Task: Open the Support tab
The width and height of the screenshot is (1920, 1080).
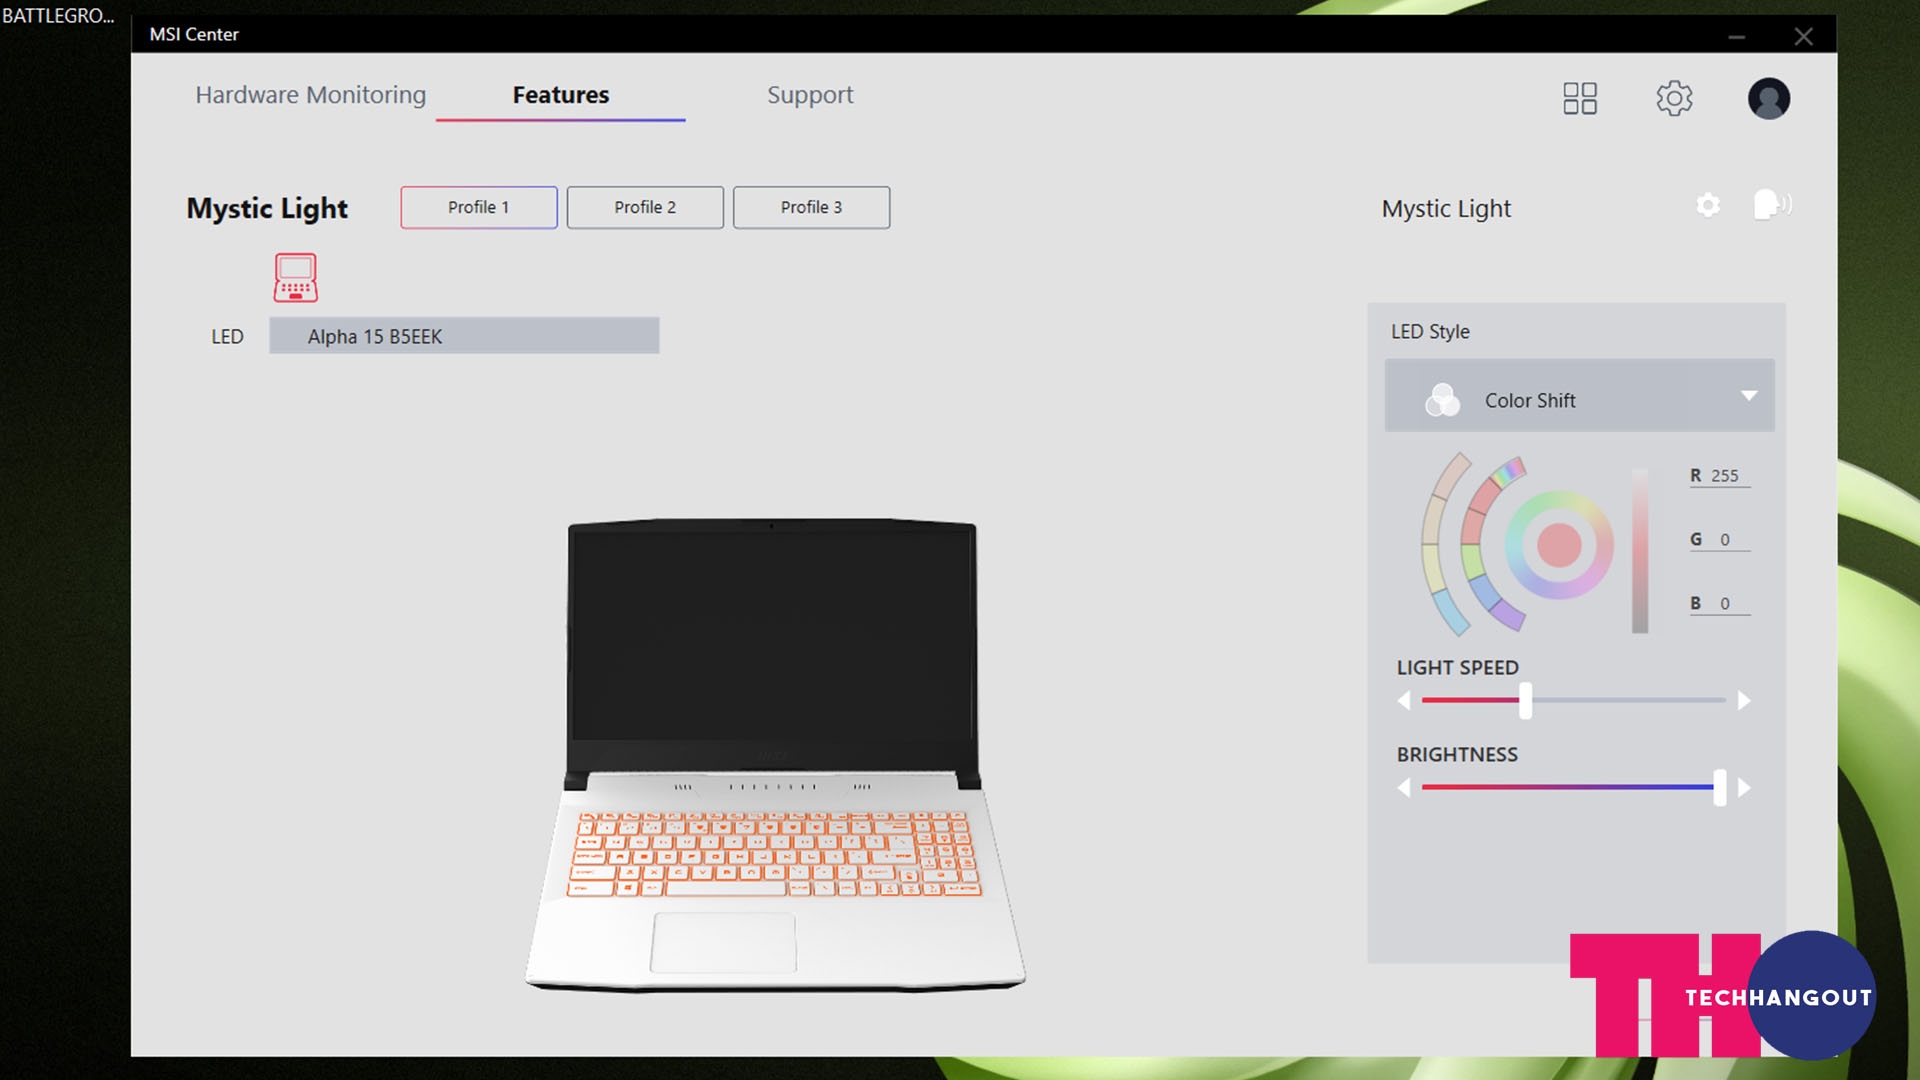Action: click(x=810, y=95)
